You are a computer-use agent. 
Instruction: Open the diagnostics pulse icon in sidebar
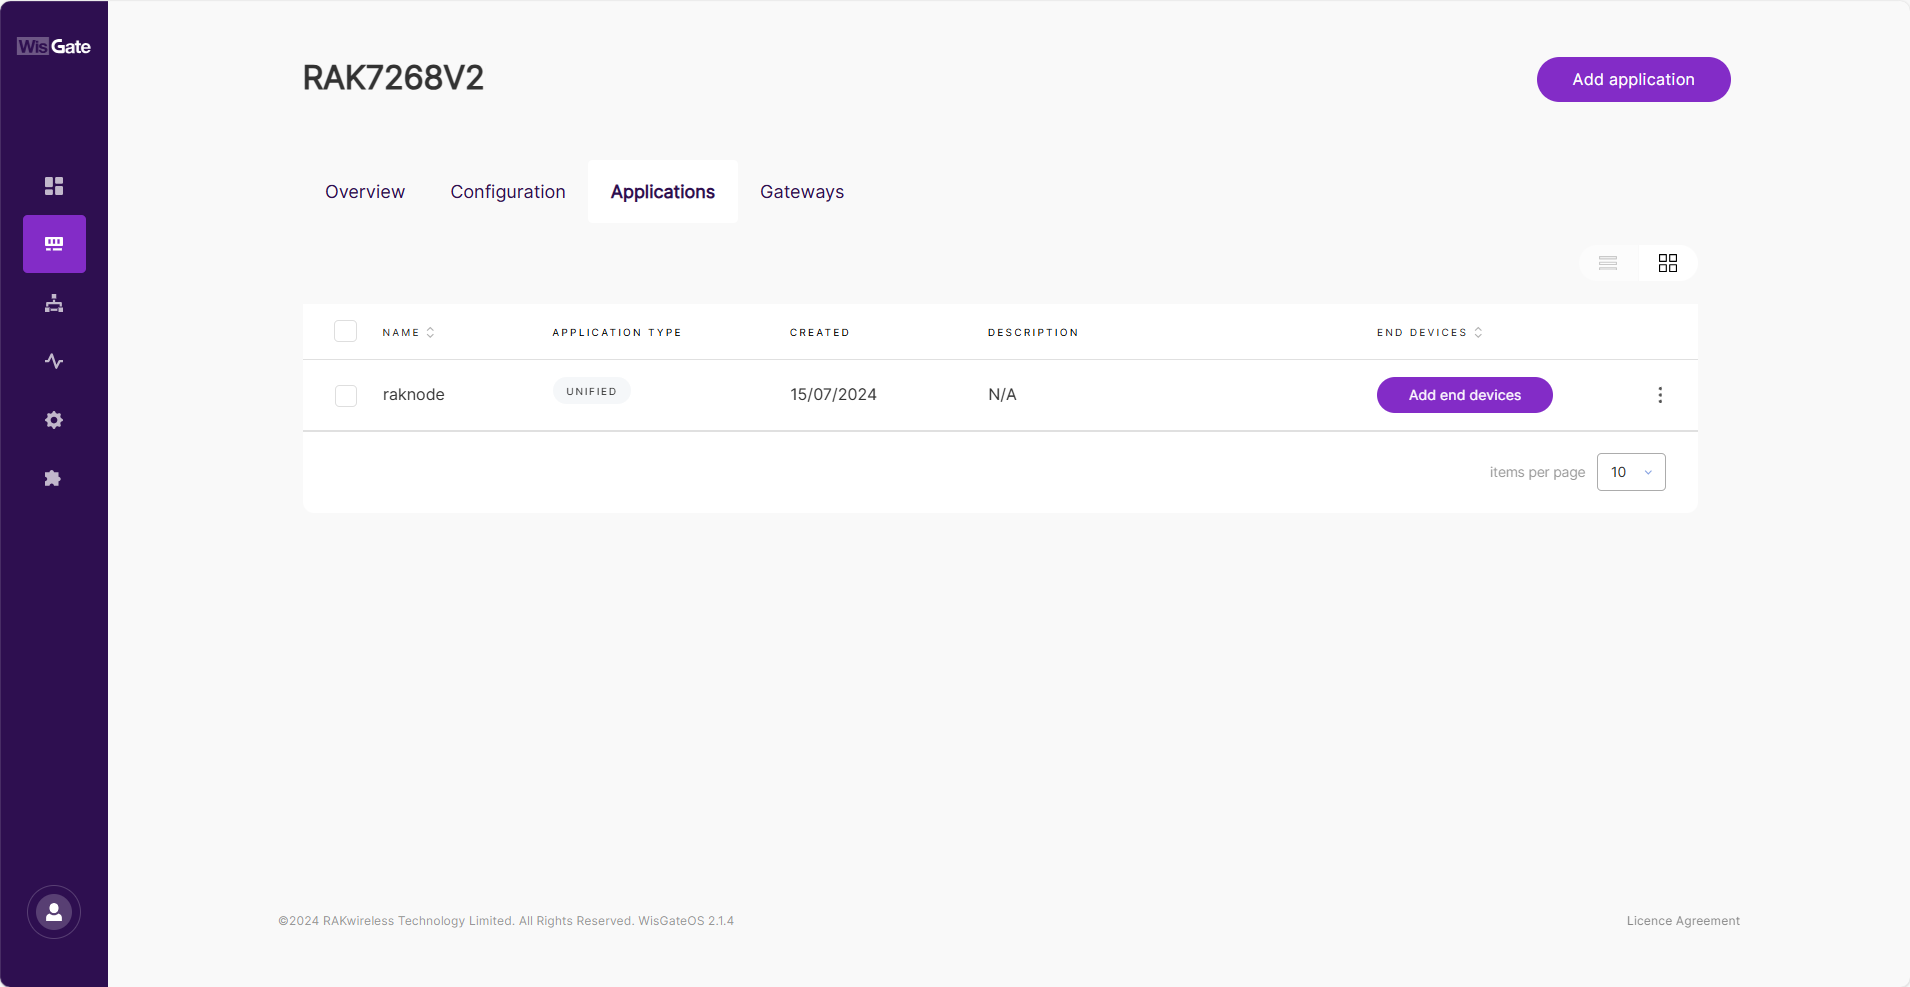click(x=54, y=361)
